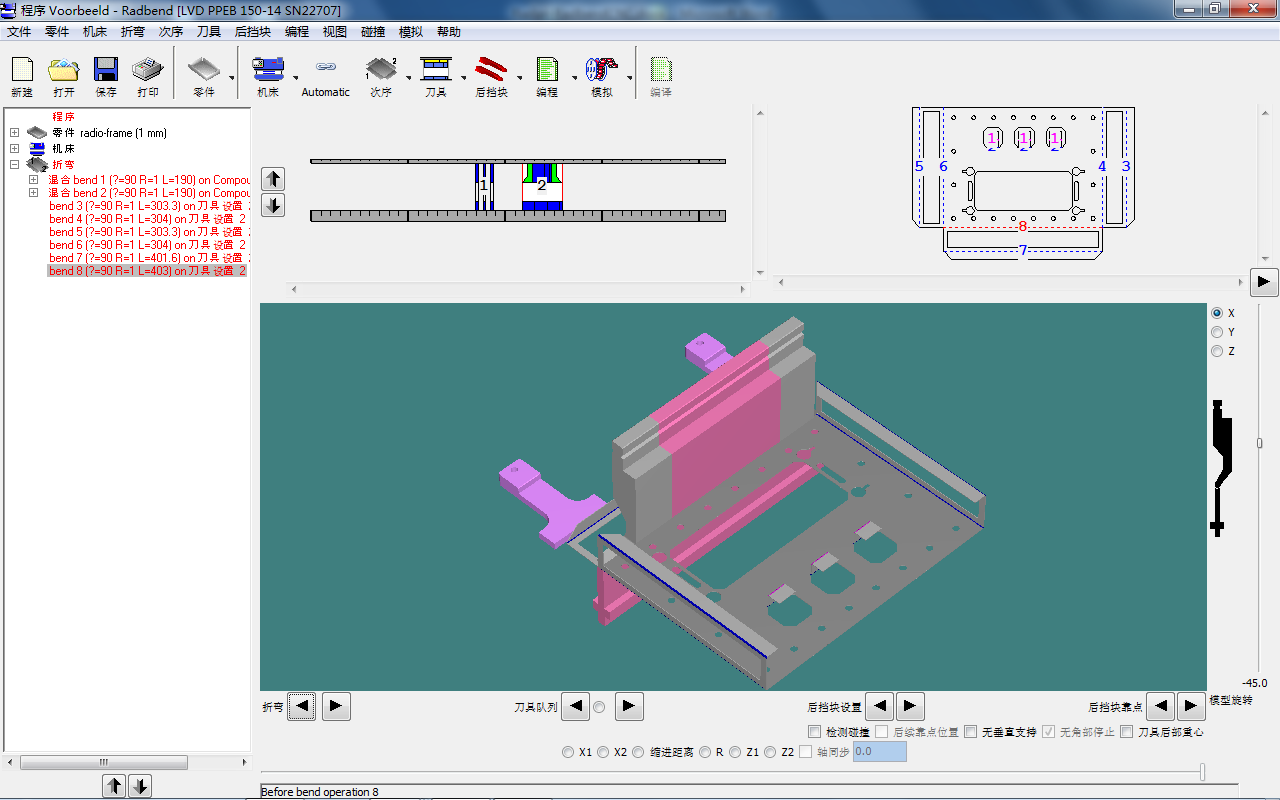Go to next bend with 折弯 right arrow
The image size is (1280, 800).
coord(335,706)
